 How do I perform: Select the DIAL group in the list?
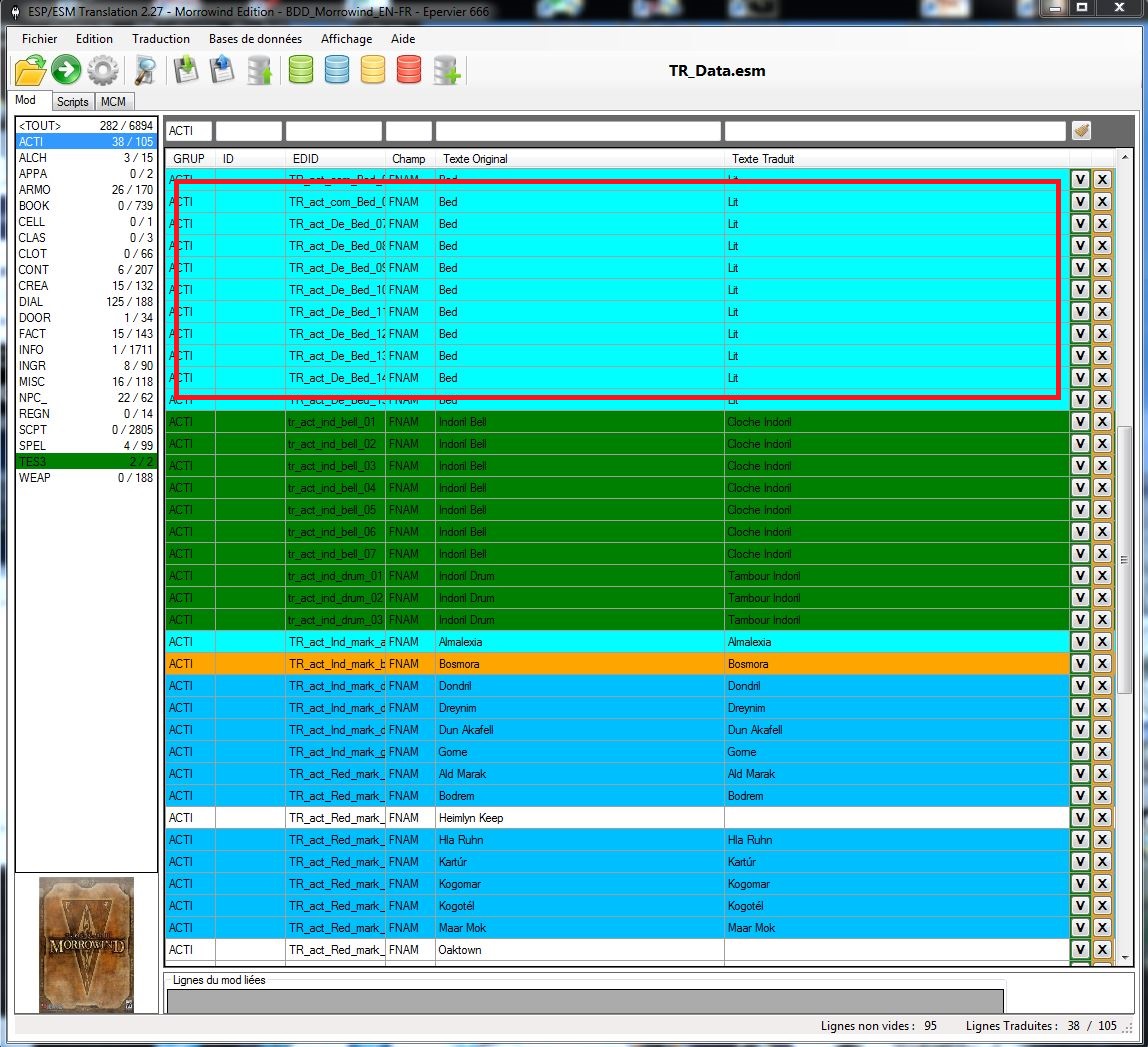pos(86,302)
